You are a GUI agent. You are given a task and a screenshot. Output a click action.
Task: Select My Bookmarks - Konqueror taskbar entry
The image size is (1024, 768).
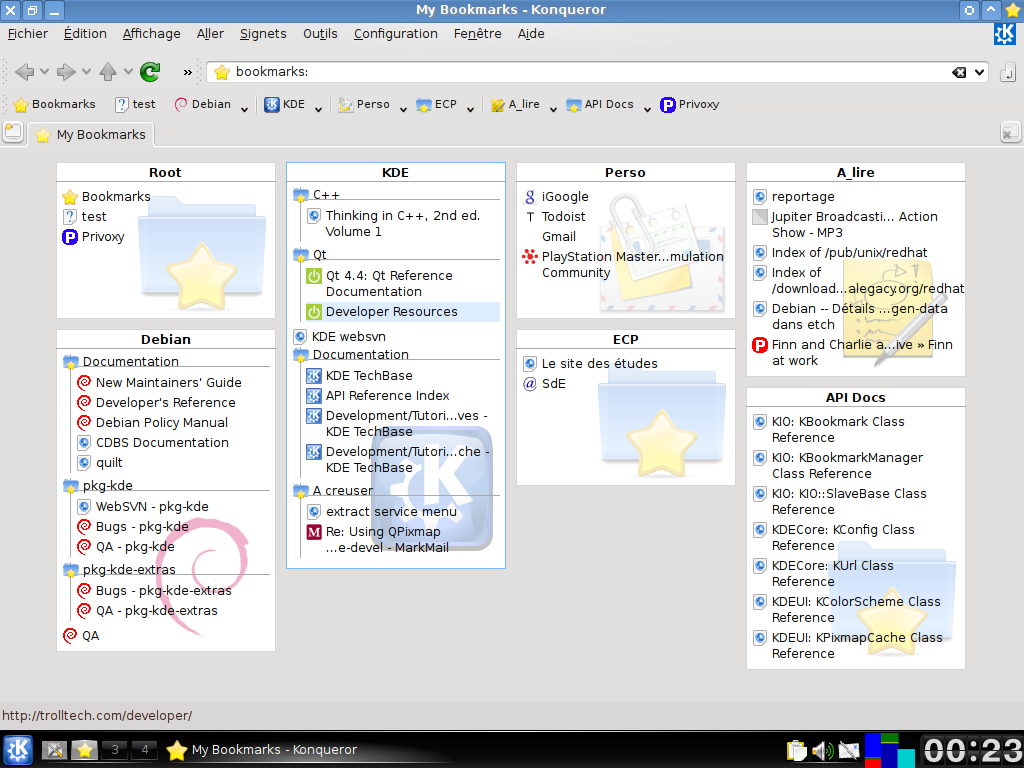coord(262,750)
